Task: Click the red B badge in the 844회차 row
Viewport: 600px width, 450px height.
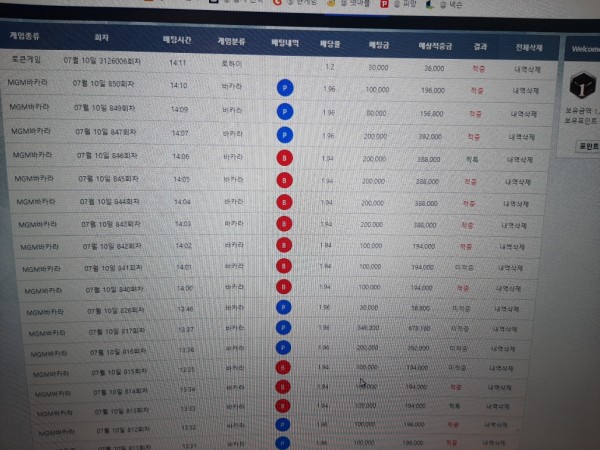Action: click(284, 202)
